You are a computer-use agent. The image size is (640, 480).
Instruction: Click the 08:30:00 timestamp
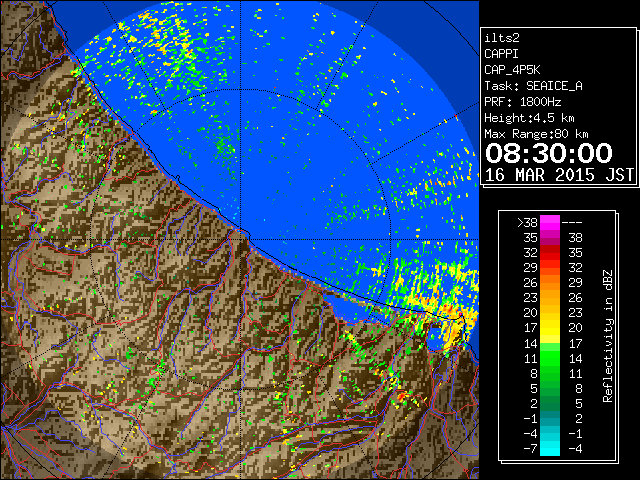click(x=549, y=153)
